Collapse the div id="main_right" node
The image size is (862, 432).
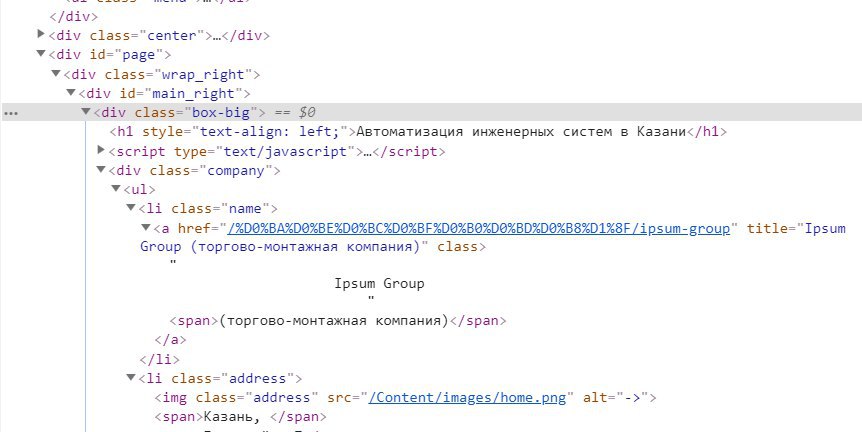coord(70,92)
